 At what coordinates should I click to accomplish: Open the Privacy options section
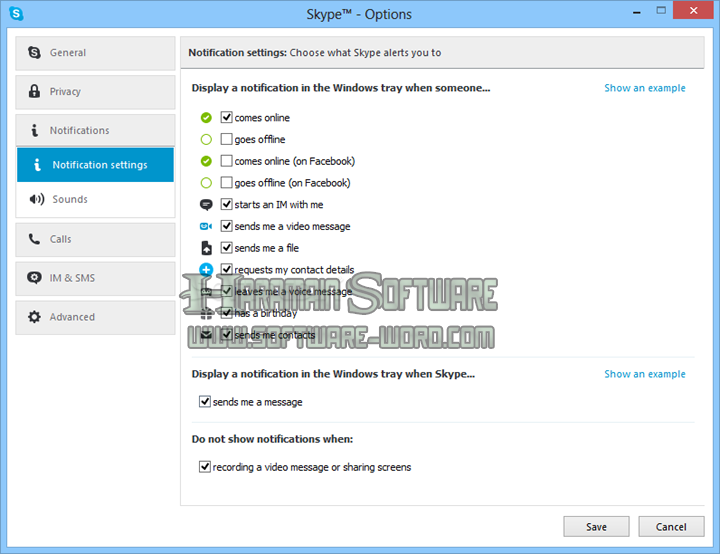95,92
